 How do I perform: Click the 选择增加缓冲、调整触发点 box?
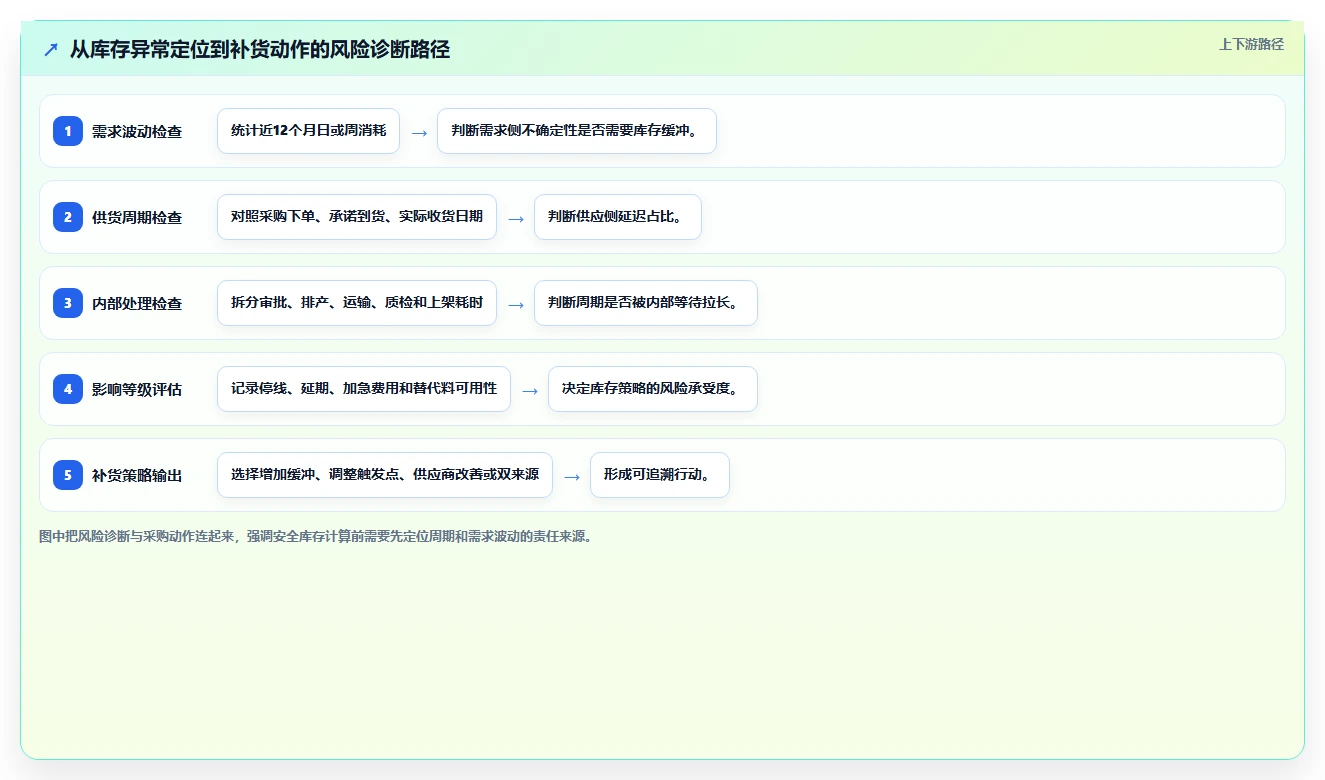pos(385,475)
